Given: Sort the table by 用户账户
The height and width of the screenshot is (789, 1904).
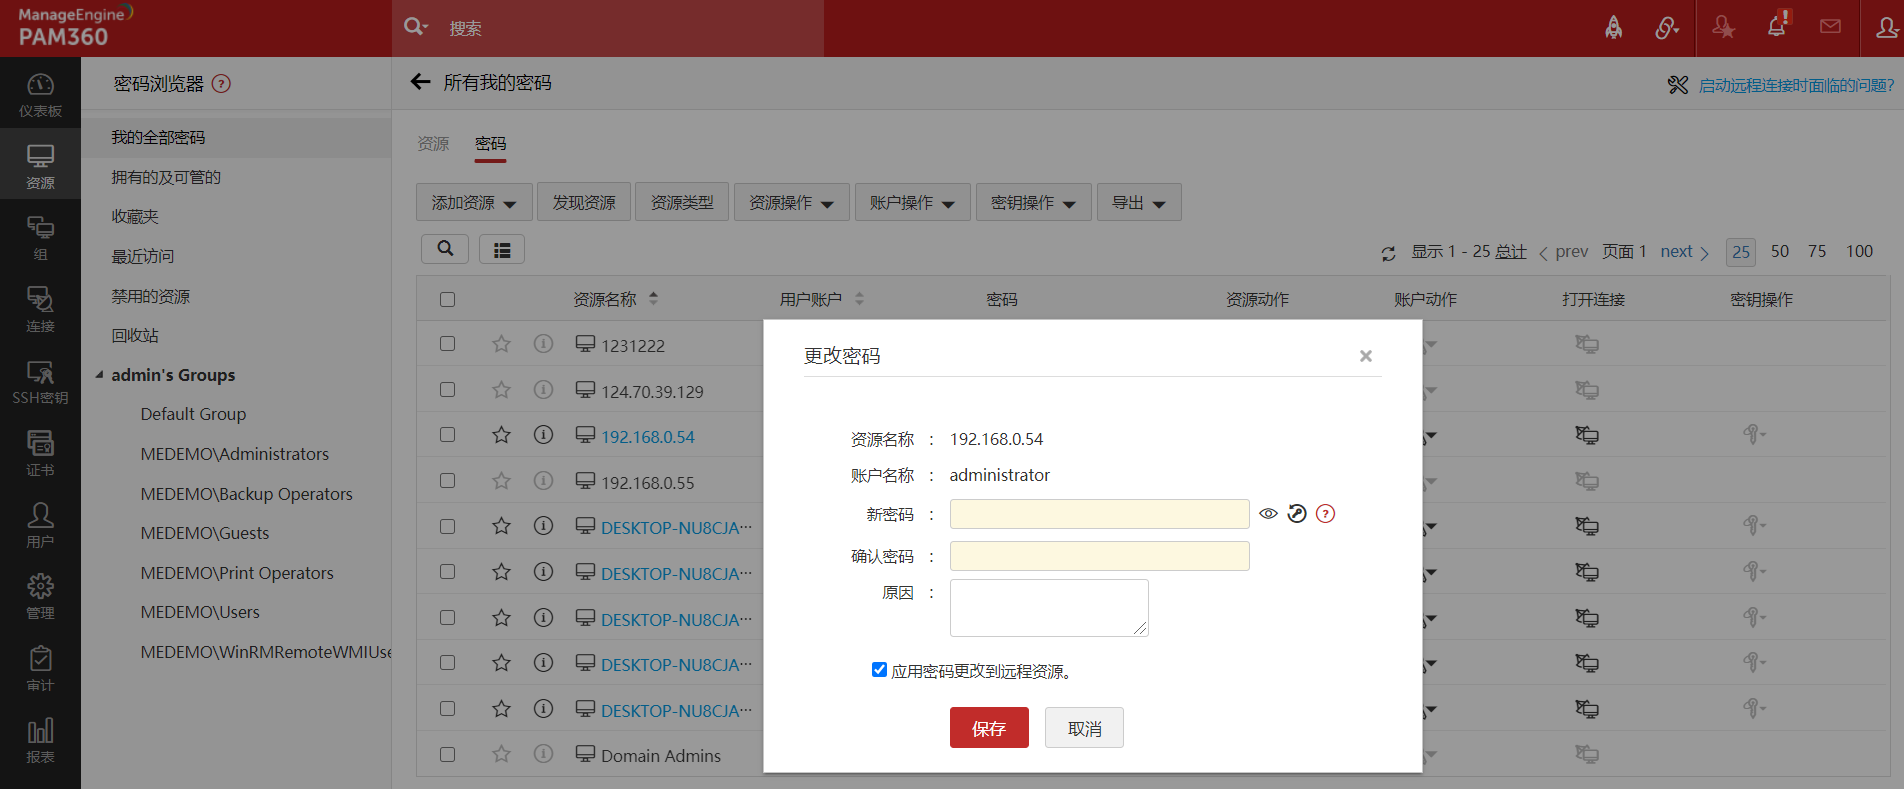Looking at the screenshot, I should (859, 298).
